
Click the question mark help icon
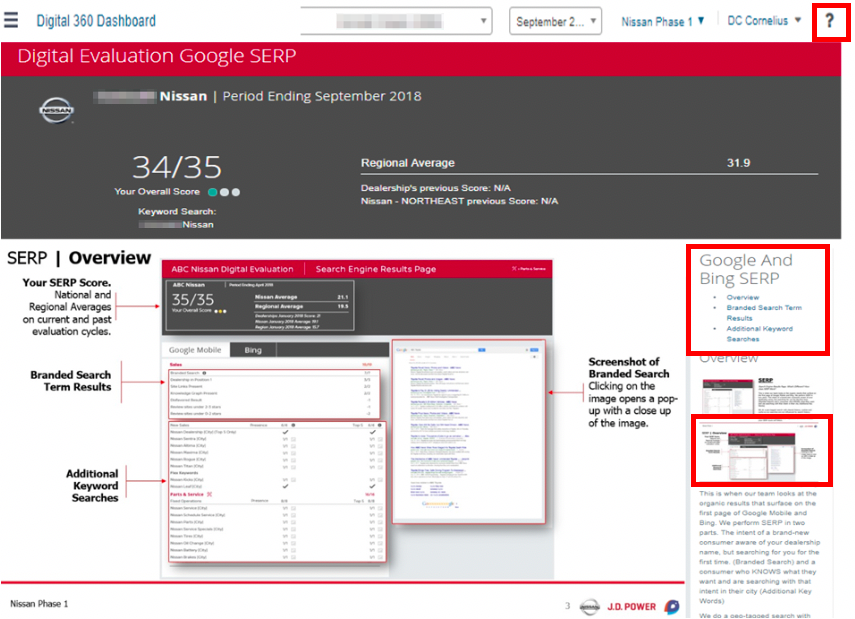click(829, 21)
